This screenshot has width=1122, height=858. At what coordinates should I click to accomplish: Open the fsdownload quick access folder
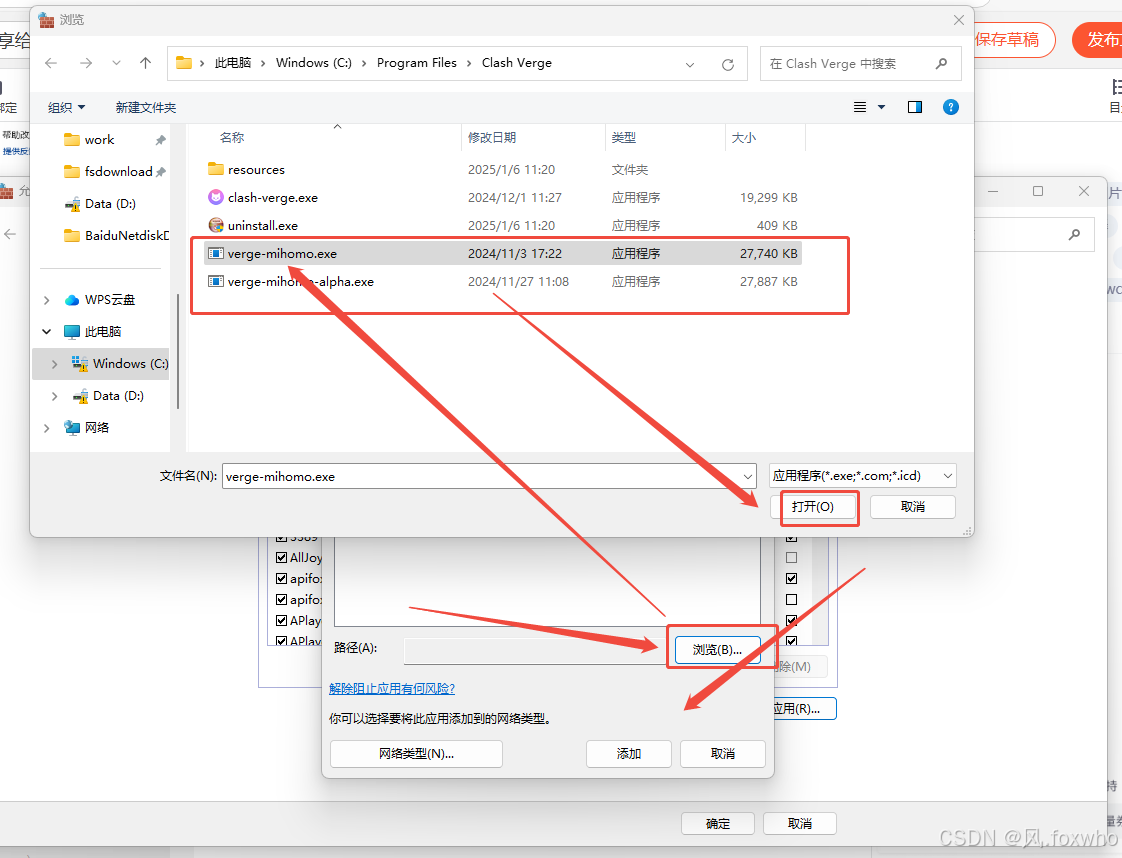pos(118,172)
